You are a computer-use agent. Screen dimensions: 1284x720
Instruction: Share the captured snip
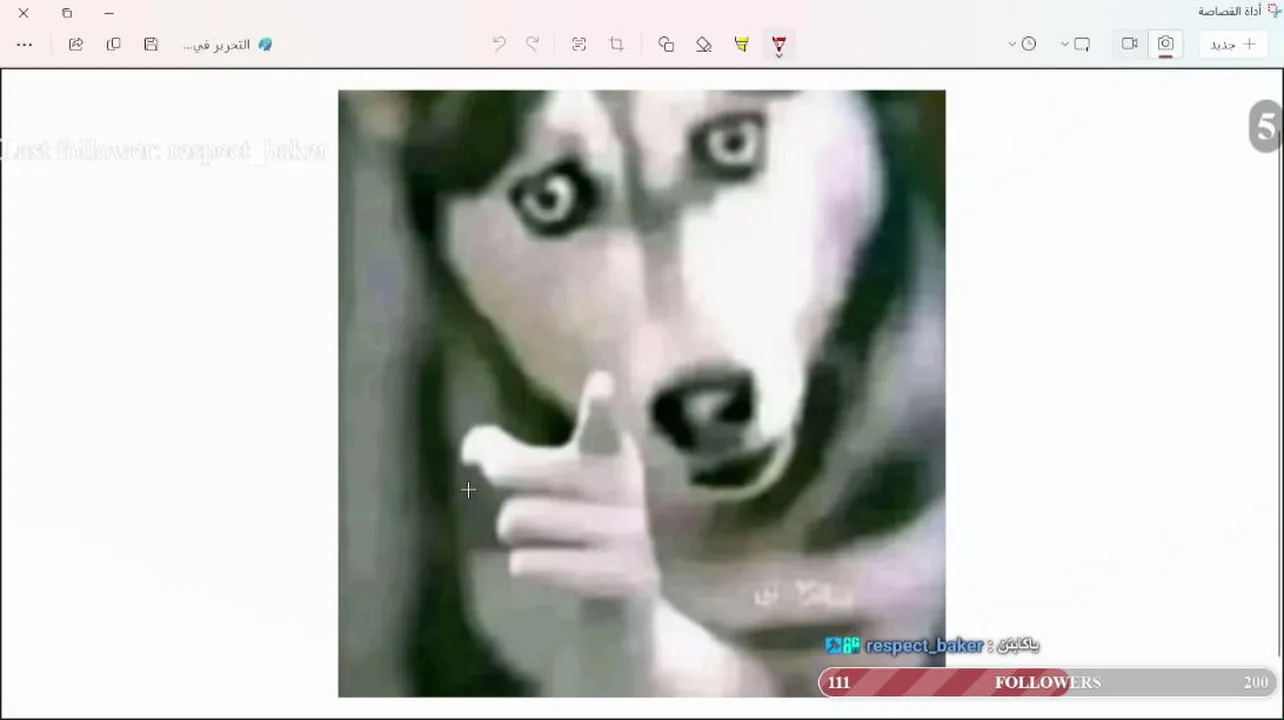coord(76,44)
